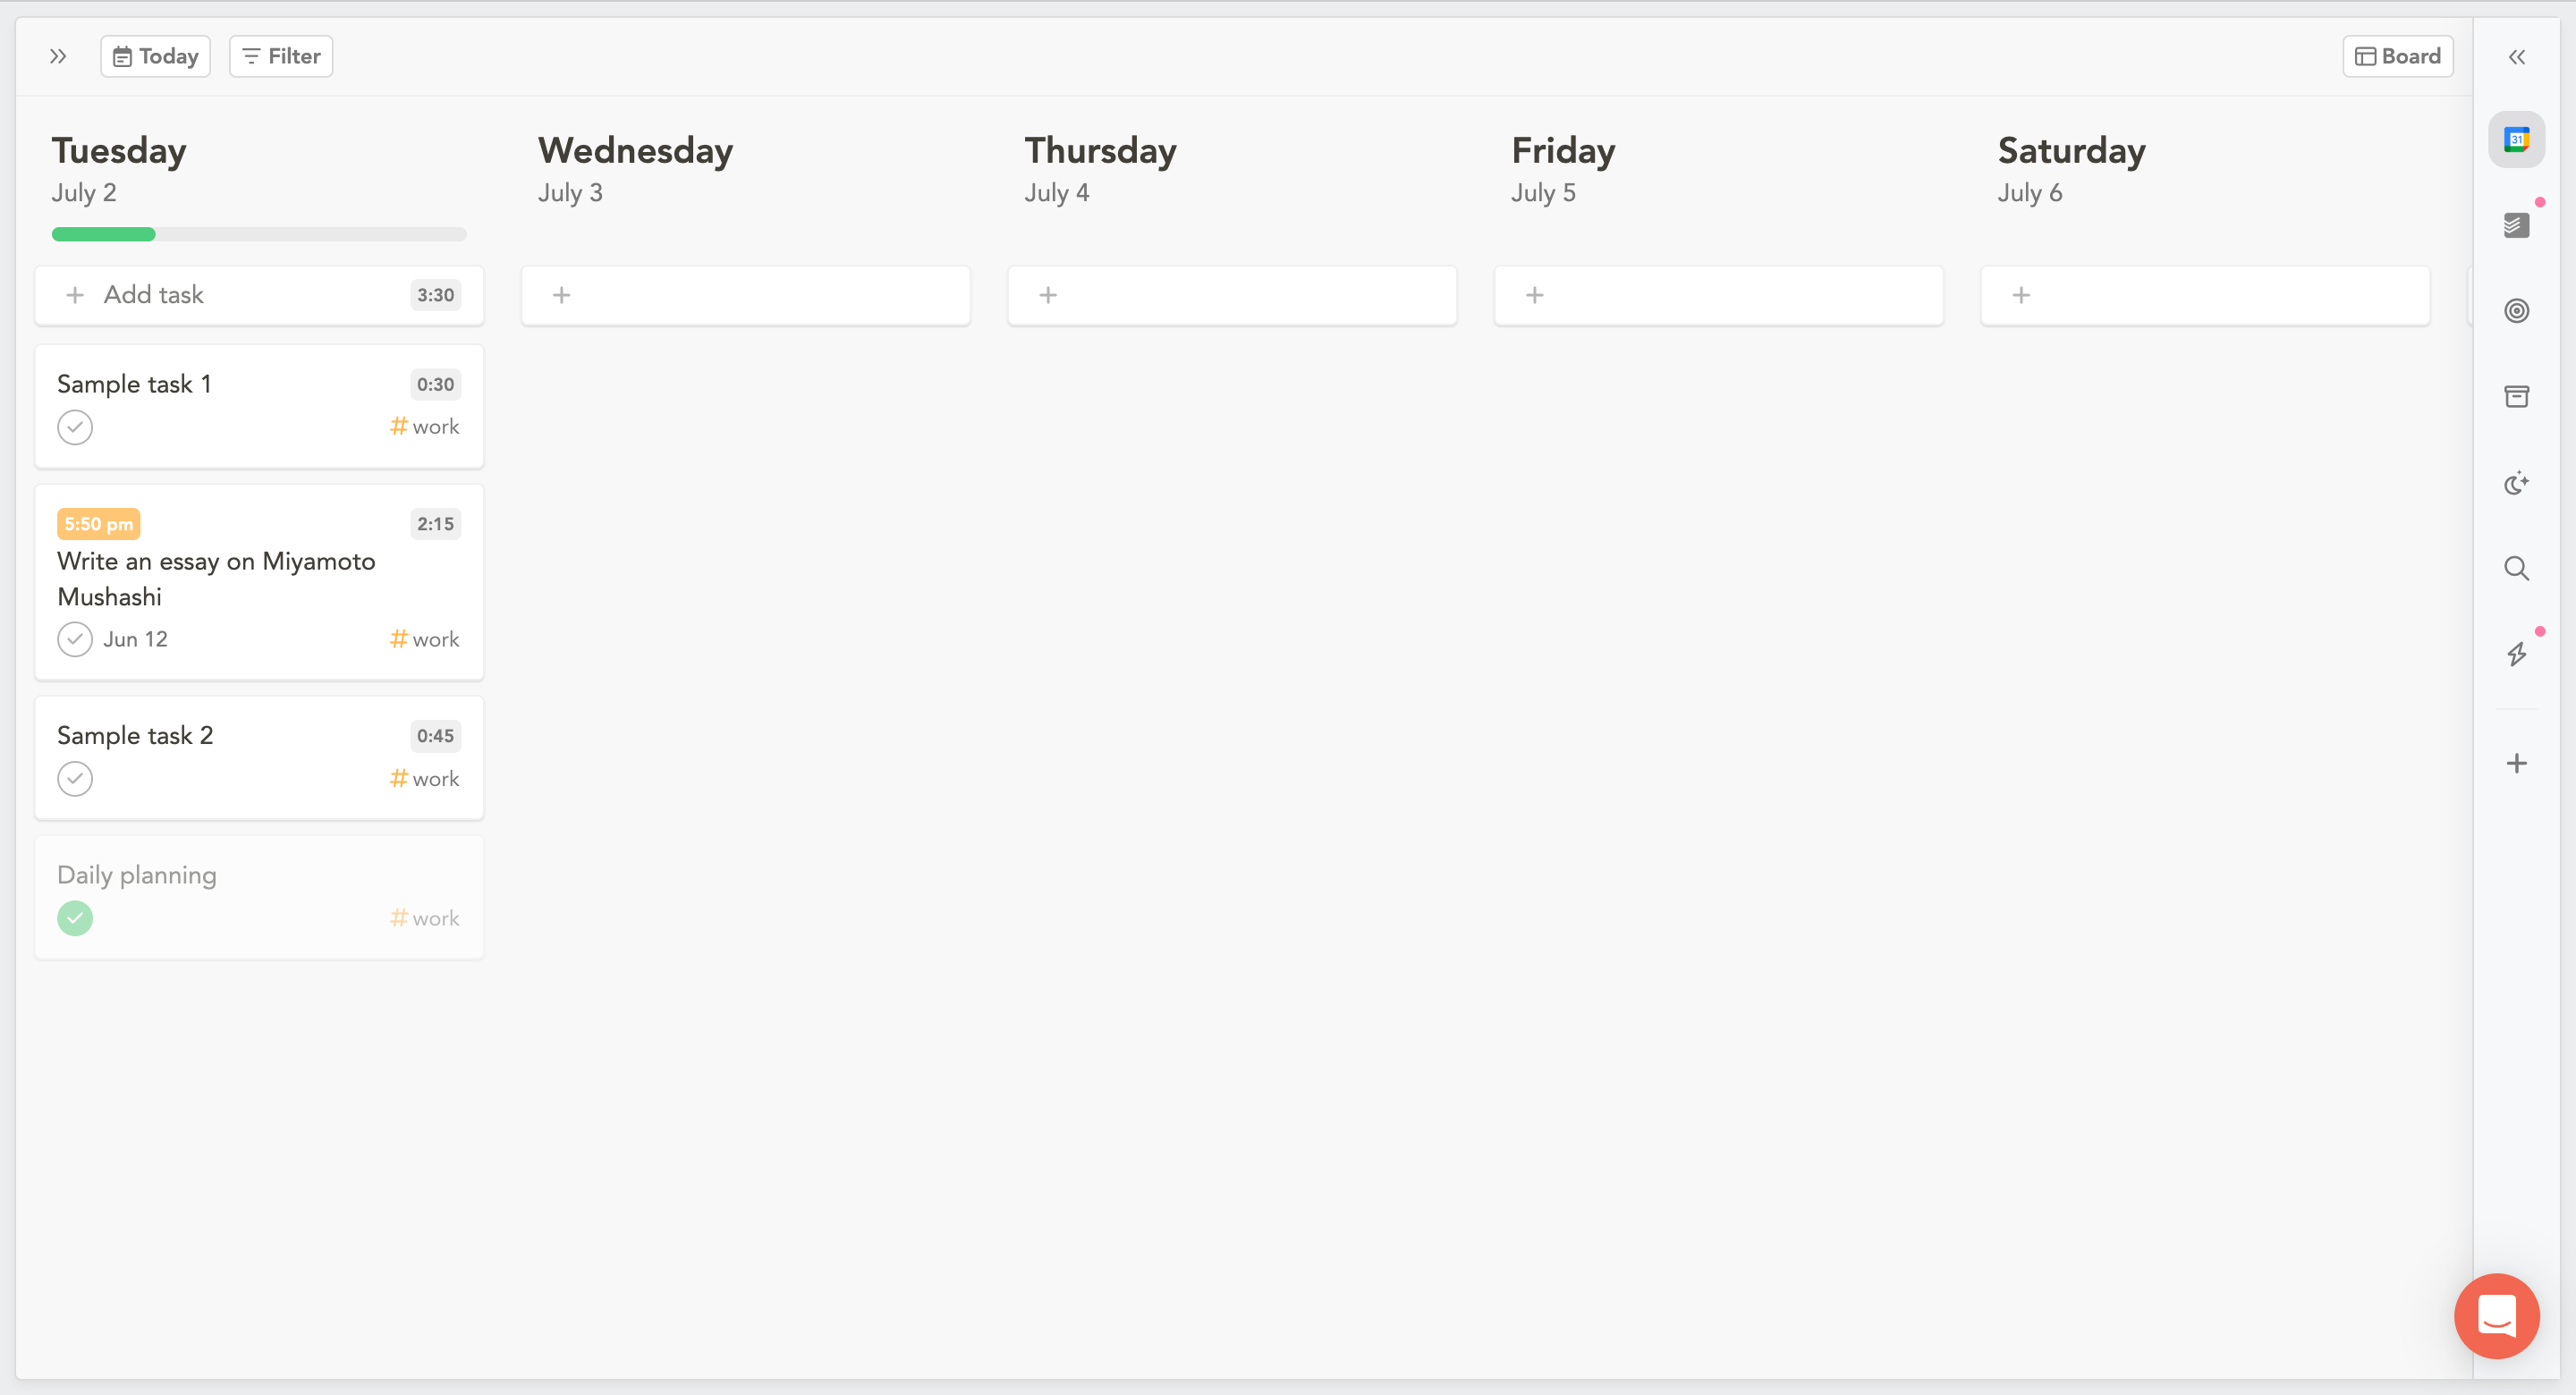Image resolution: width=2576 pixels, height=1395 pixels.
Task: Open the lightning bolt automations icon
Action: tap(2516, 655)
